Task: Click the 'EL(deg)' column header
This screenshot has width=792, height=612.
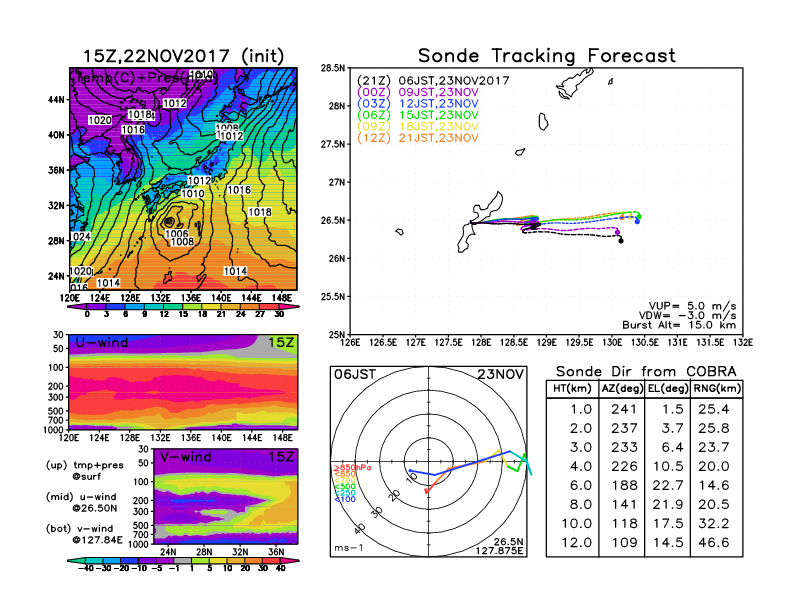Action: point(668,388)
